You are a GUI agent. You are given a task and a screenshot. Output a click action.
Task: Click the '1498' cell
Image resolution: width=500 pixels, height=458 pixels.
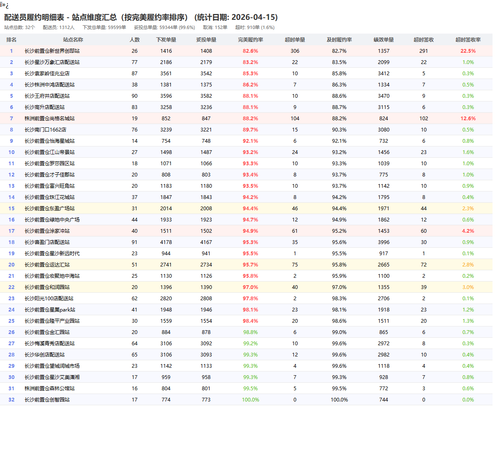166,152
